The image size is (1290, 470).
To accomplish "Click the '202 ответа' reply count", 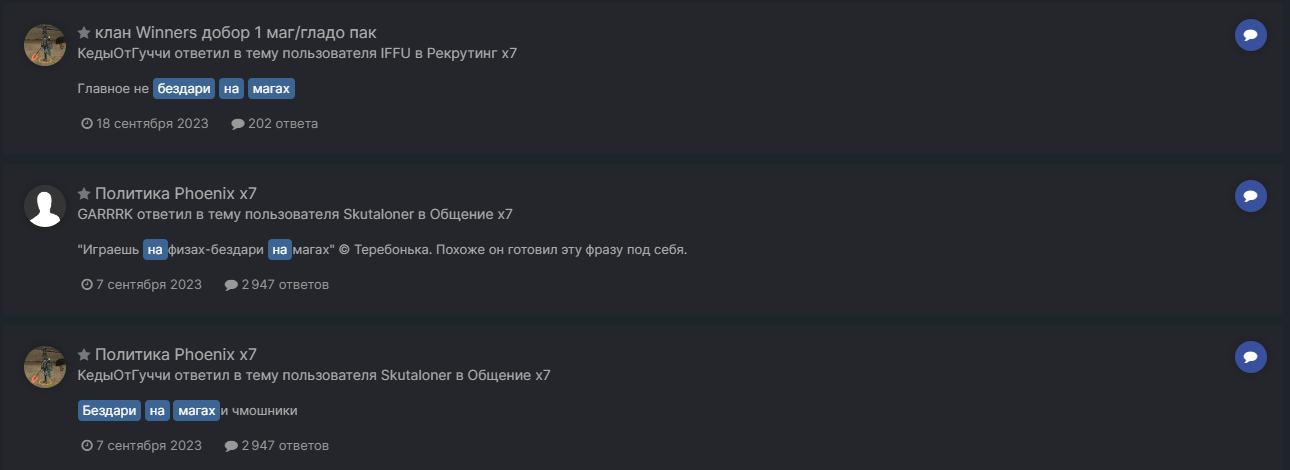I will pos(282,124).
